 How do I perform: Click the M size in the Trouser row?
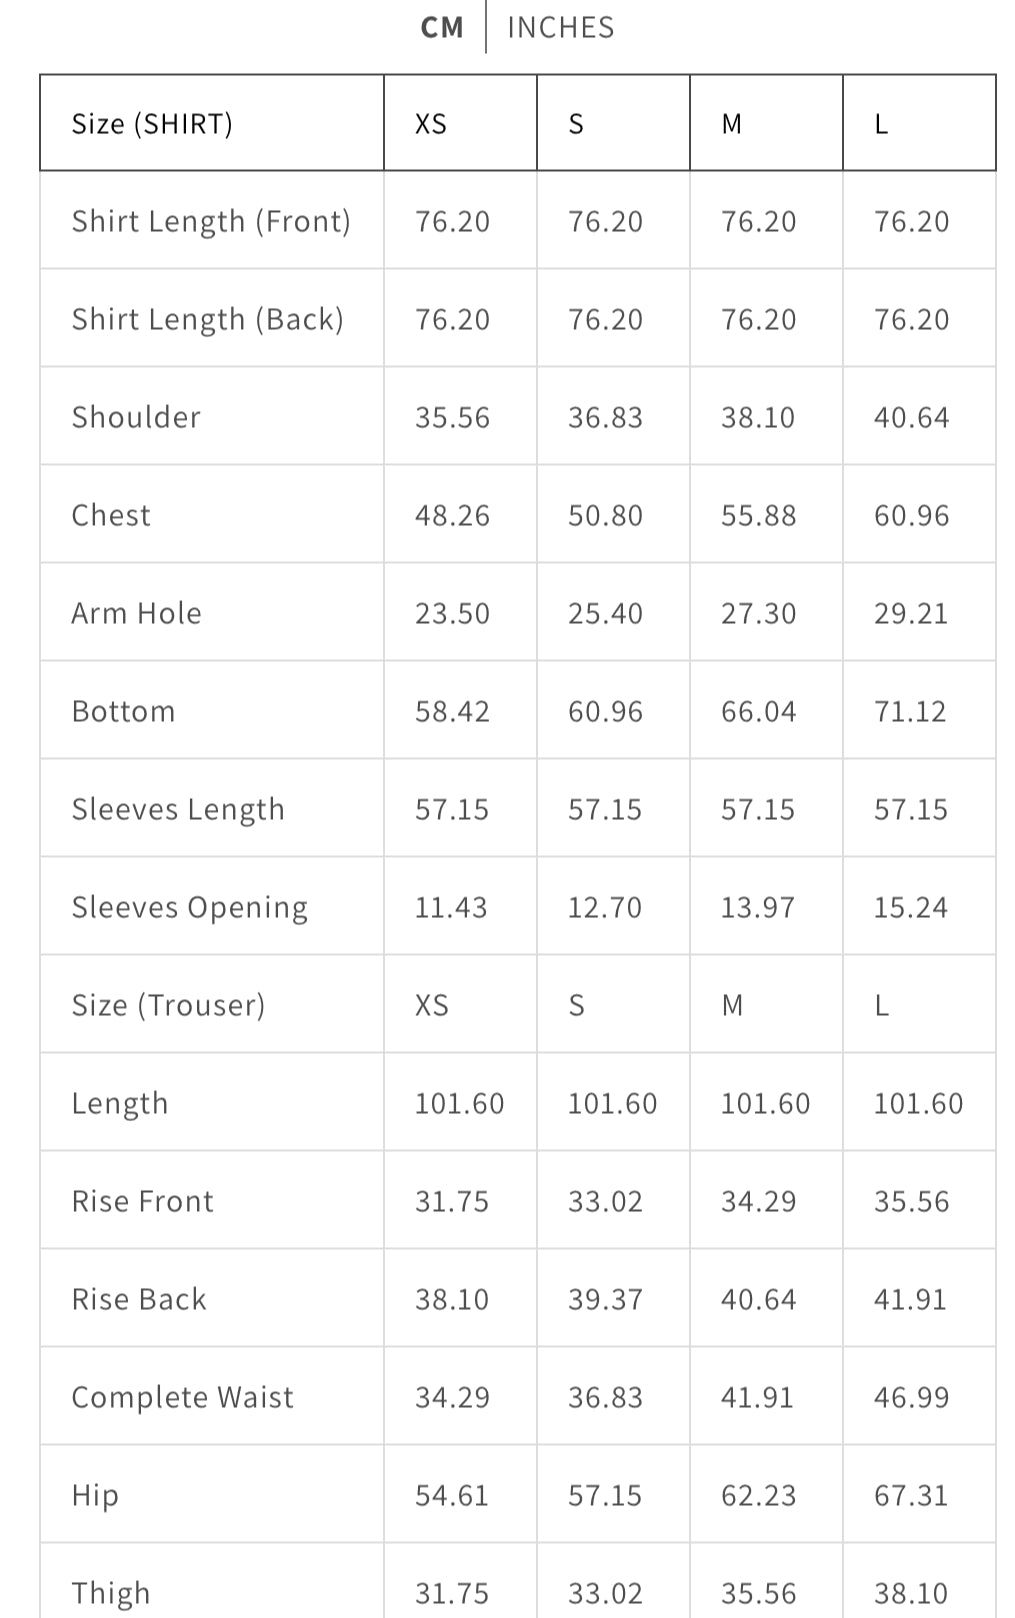coord(733,1005)
